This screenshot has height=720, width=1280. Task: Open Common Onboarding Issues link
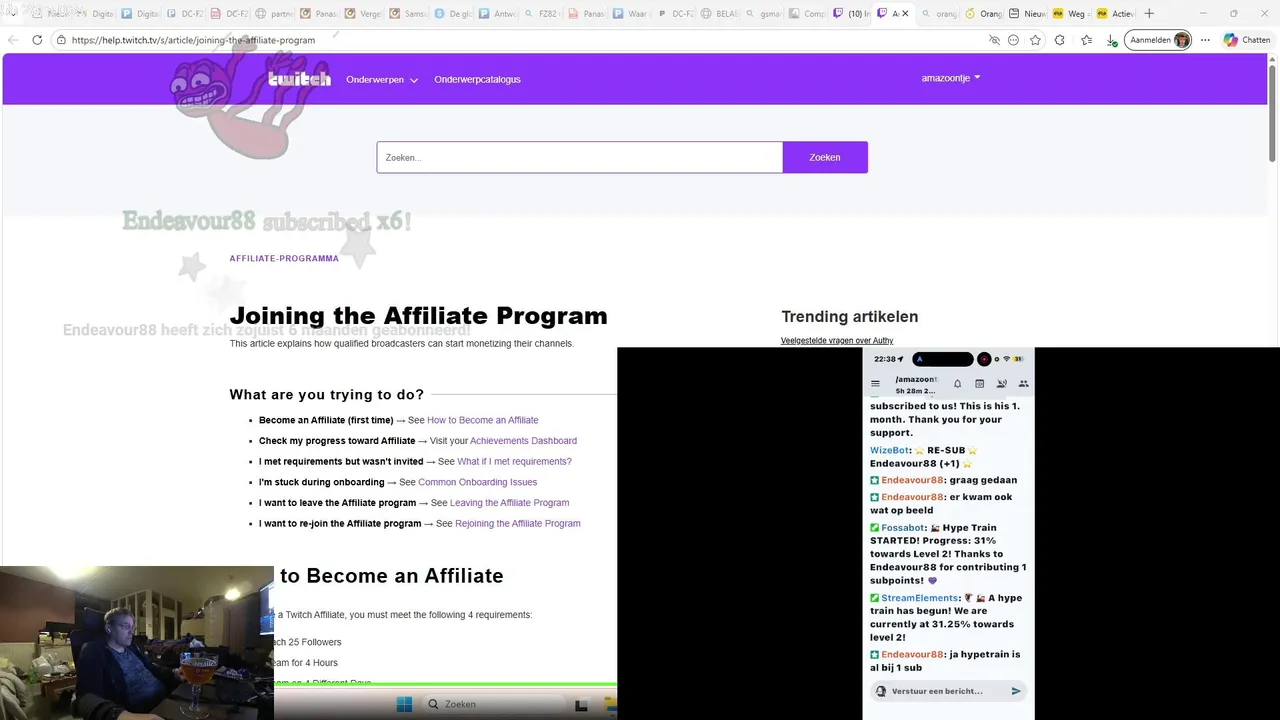click(x=477, y=482)
